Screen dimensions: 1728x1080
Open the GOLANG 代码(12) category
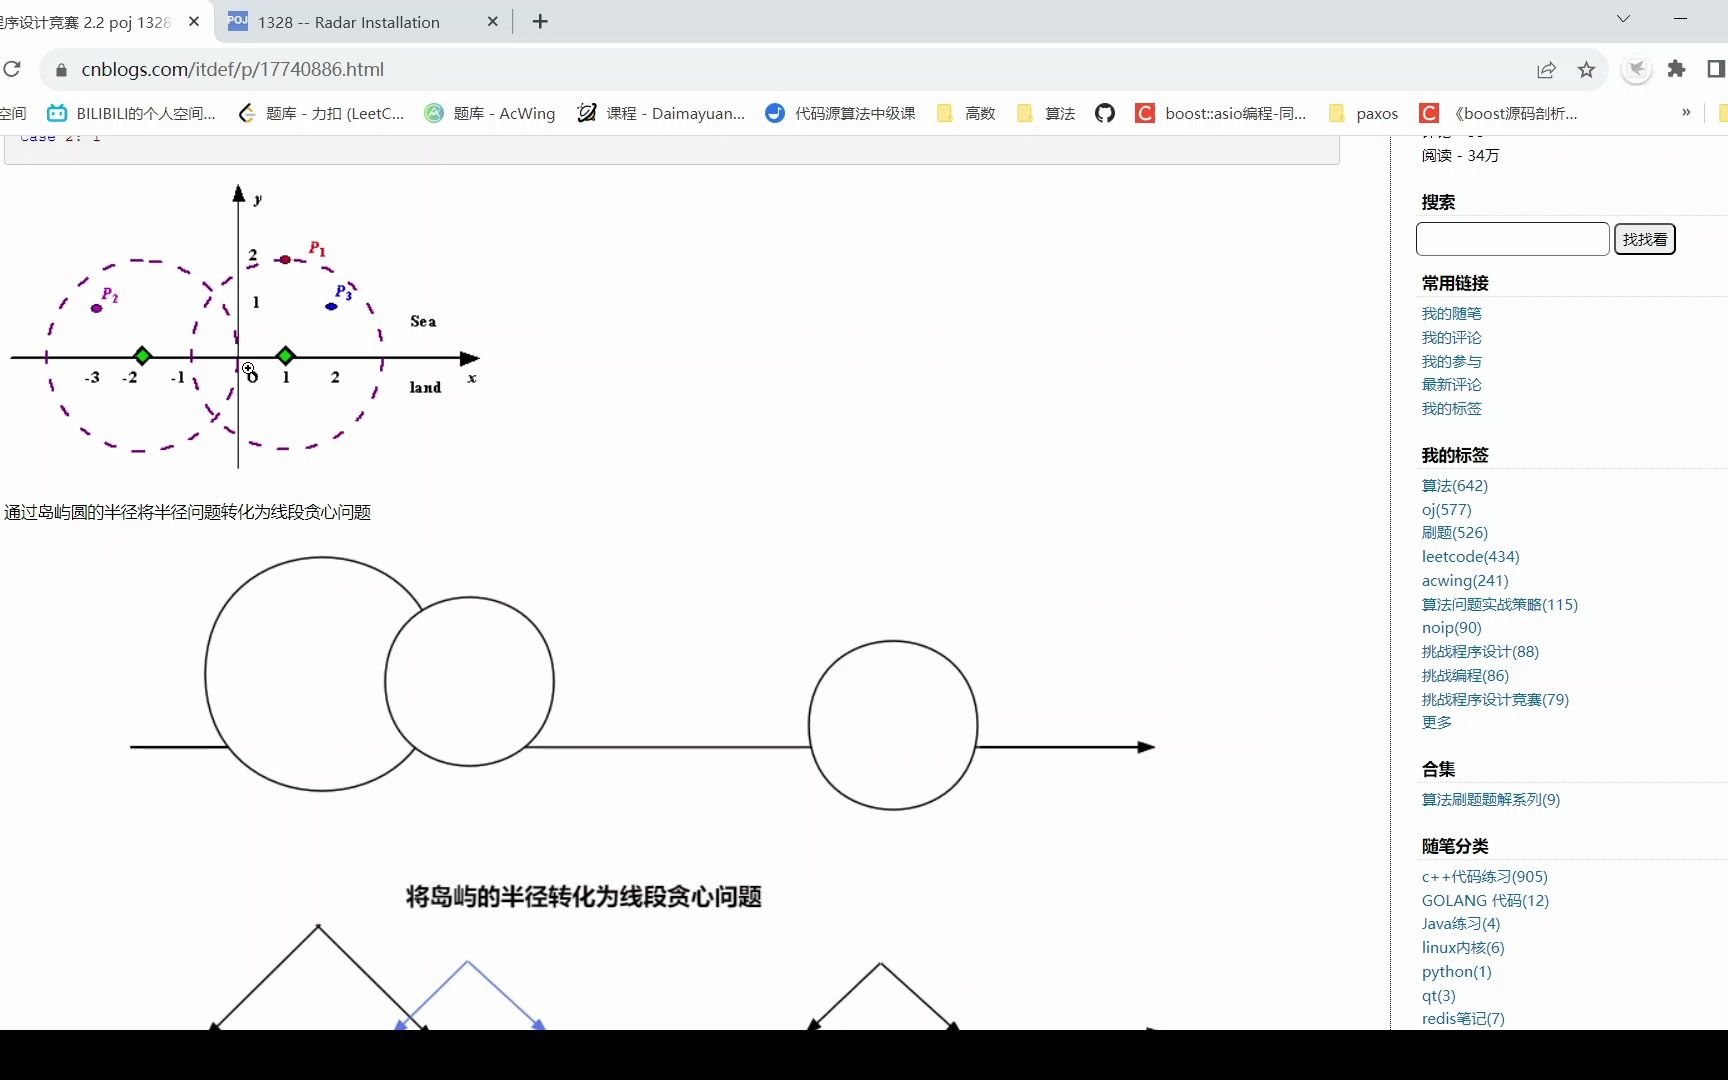click(x=1485, y=901)
